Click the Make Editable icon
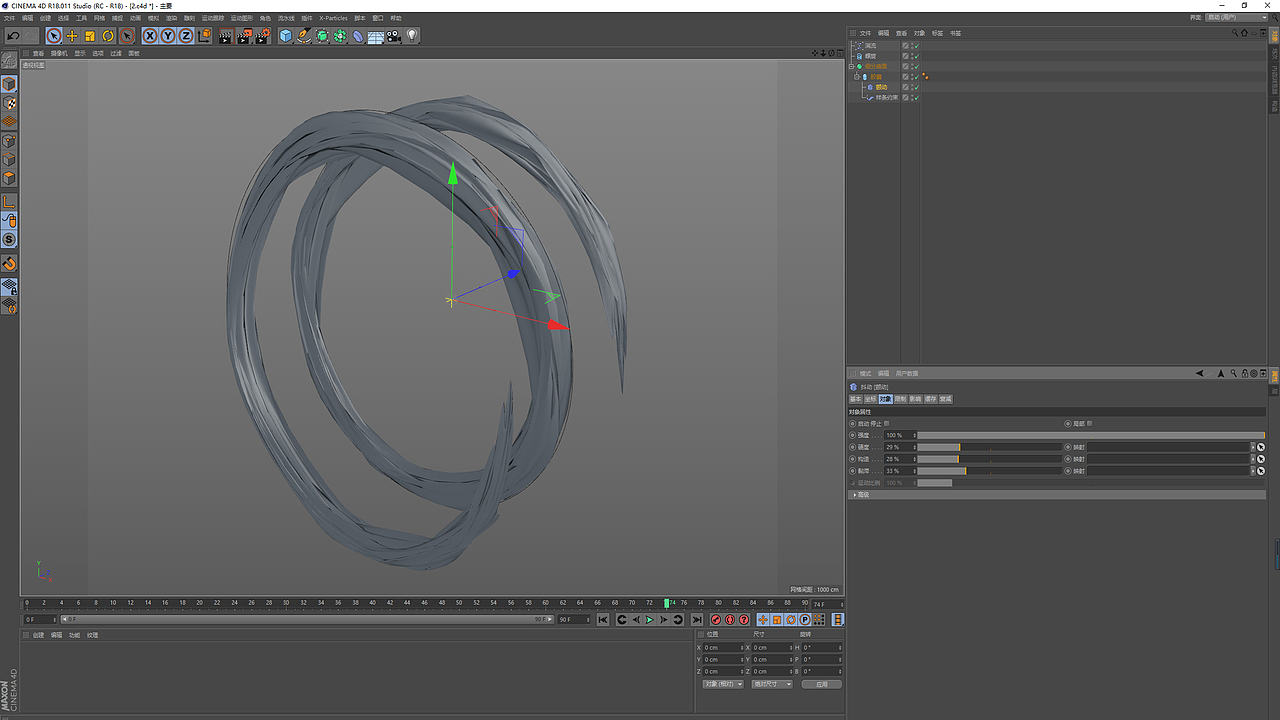Screen dimensions: 1280x720 click(x=9, y=61)
